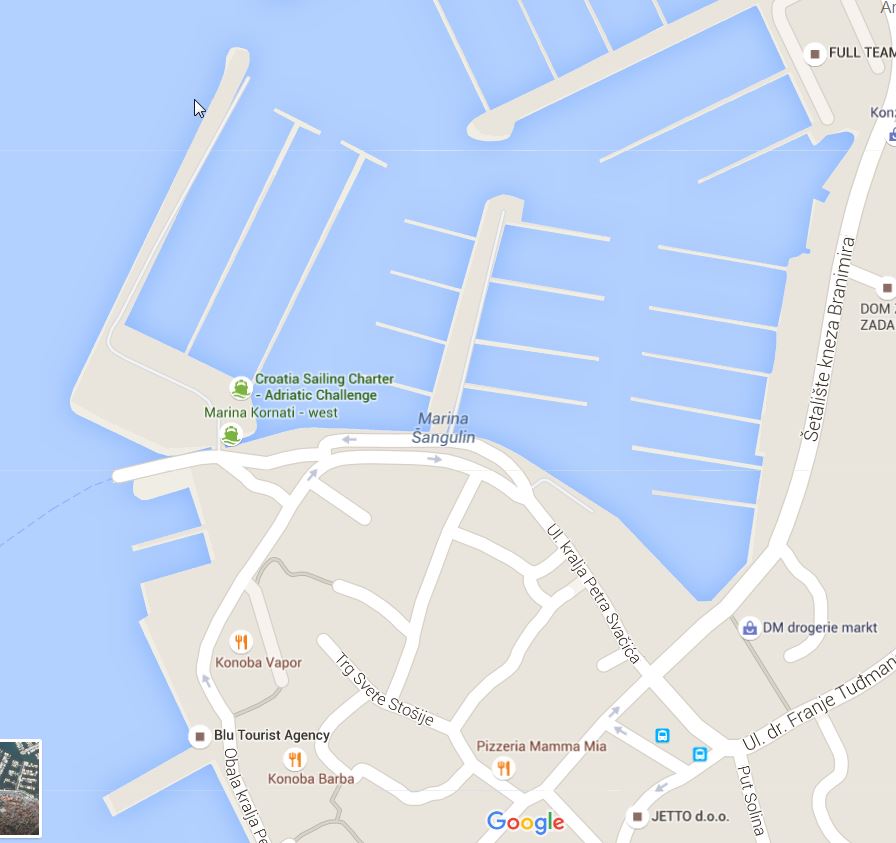The width and height of the screenshot is (896, 843).
Task: Open the Pizzeria Mamma Mia text label
Action: tap(541, 746)
